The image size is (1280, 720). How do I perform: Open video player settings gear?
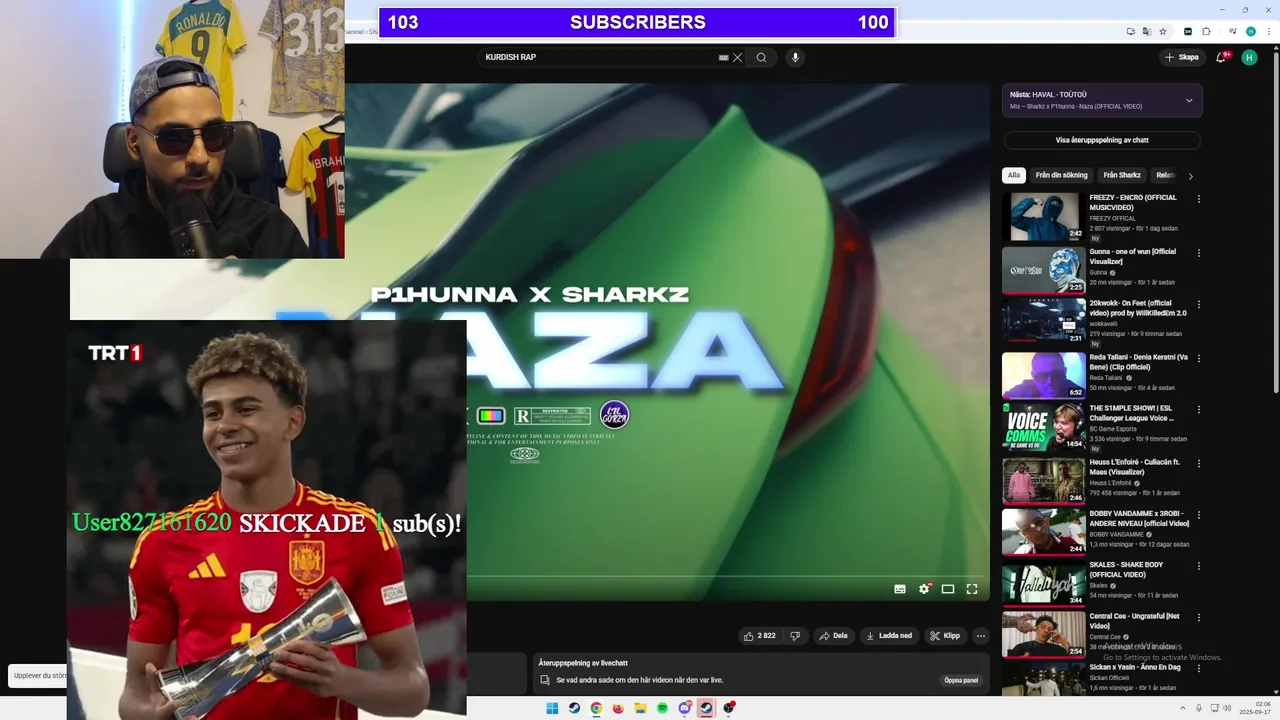tap(924, 589)
